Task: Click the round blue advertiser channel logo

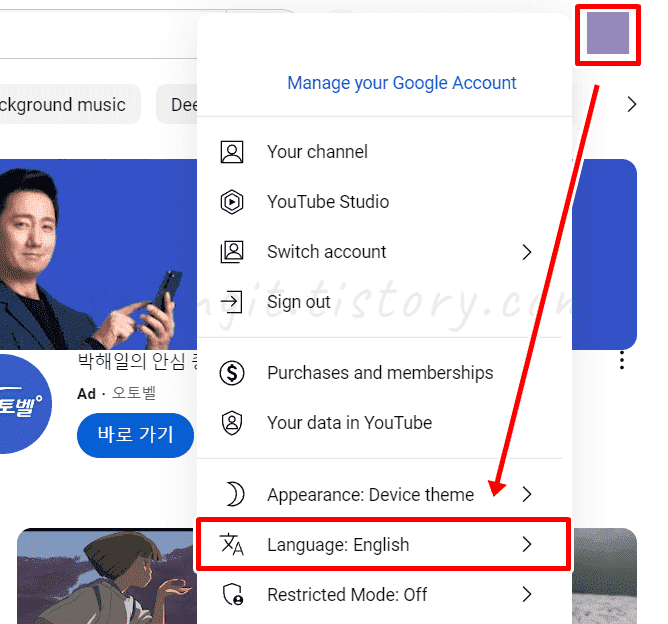Action: [21, 404]
